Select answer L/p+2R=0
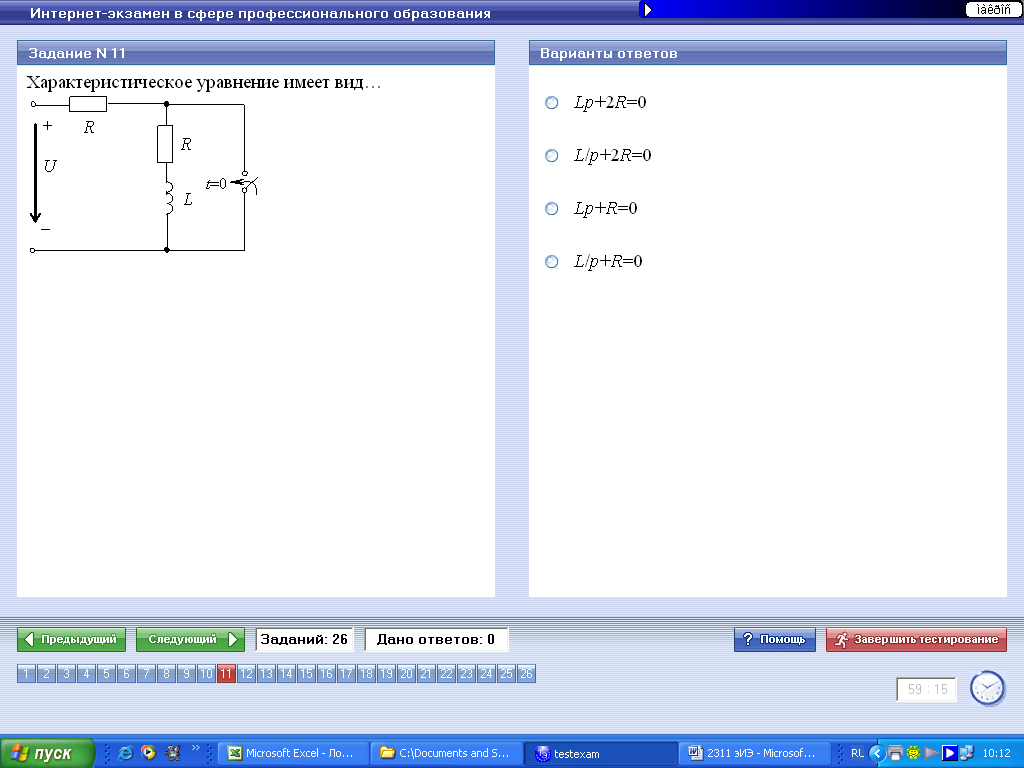This screenshot has width=1024, height=768. [x=552, y=155]
